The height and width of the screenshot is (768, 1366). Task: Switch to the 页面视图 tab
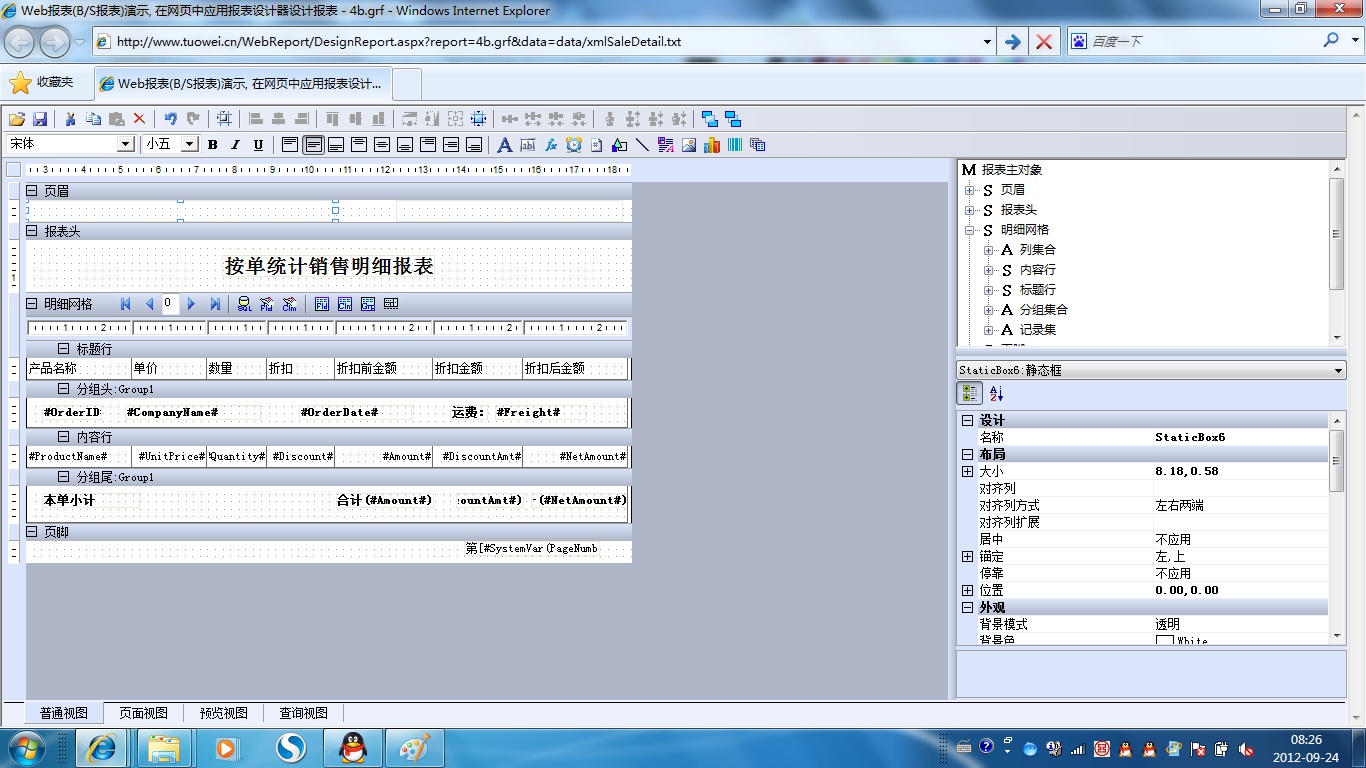click(143, 713)
